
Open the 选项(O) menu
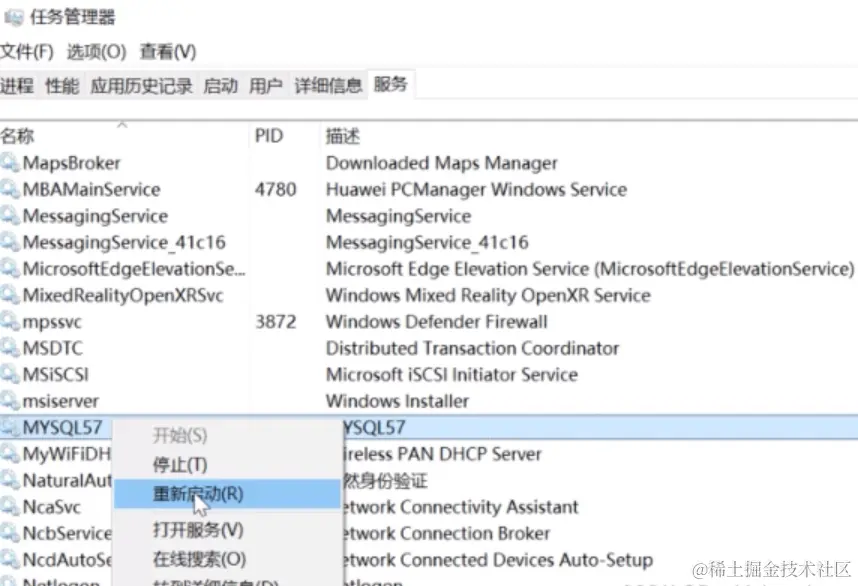coord(96,51)
